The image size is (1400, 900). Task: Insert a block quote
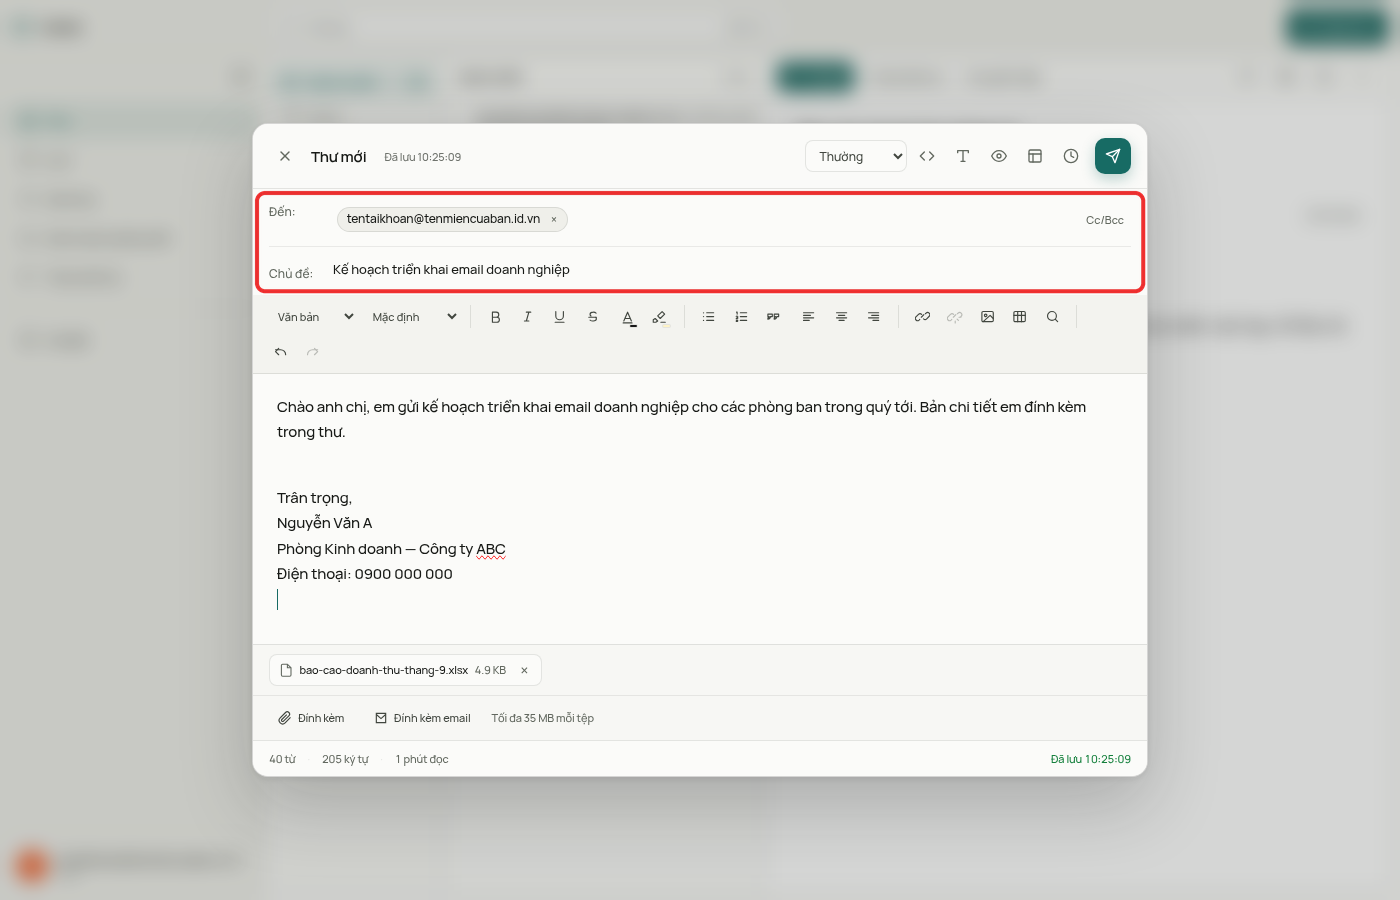(773, 317)
